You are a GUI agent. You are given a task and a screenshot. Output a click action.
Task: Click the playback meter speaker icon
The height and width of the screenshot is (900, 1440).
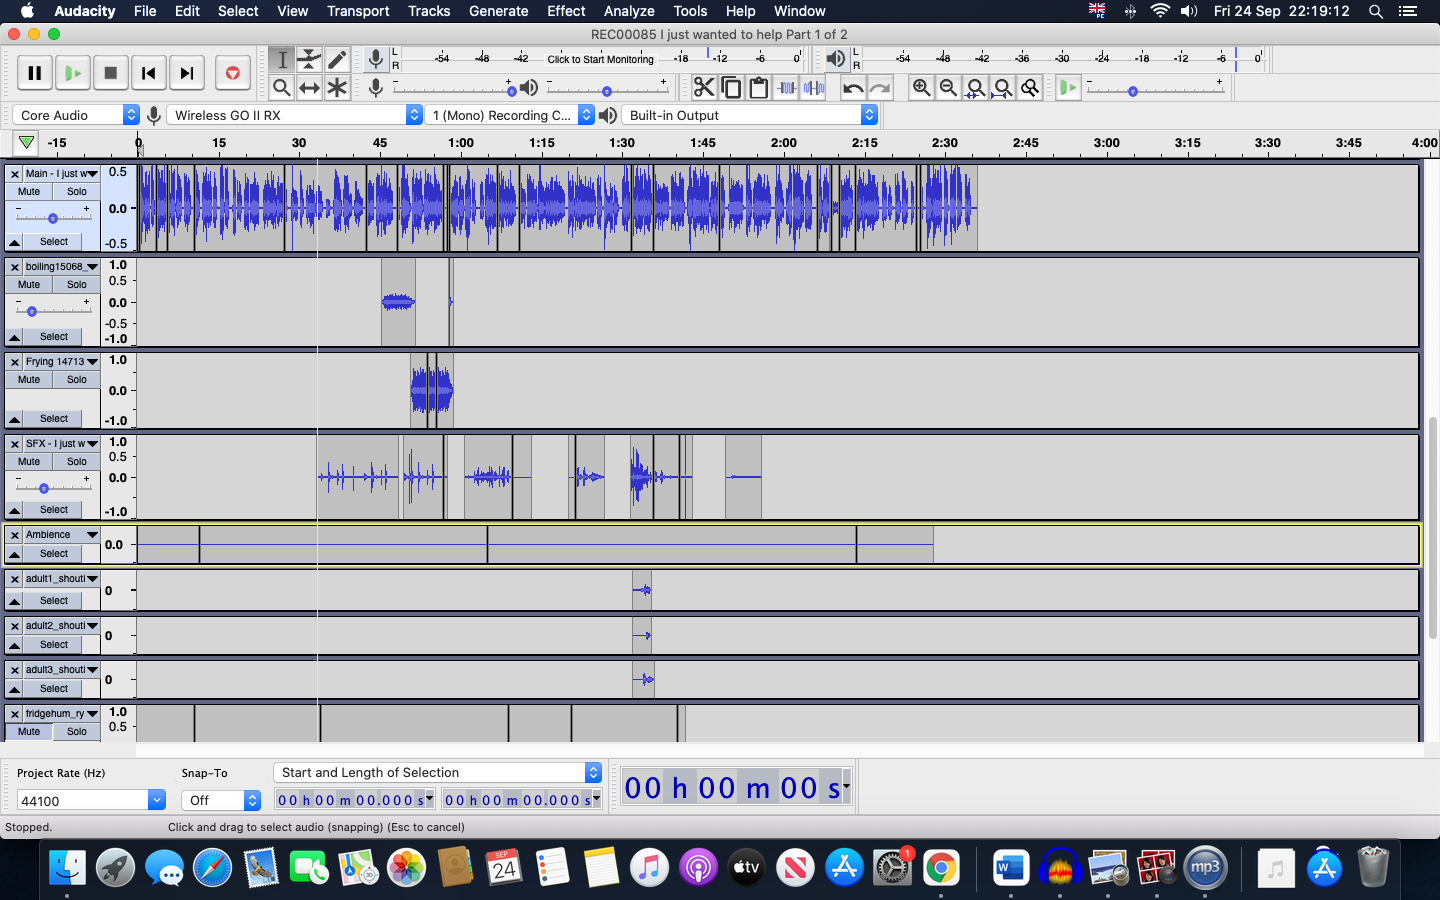836,59
